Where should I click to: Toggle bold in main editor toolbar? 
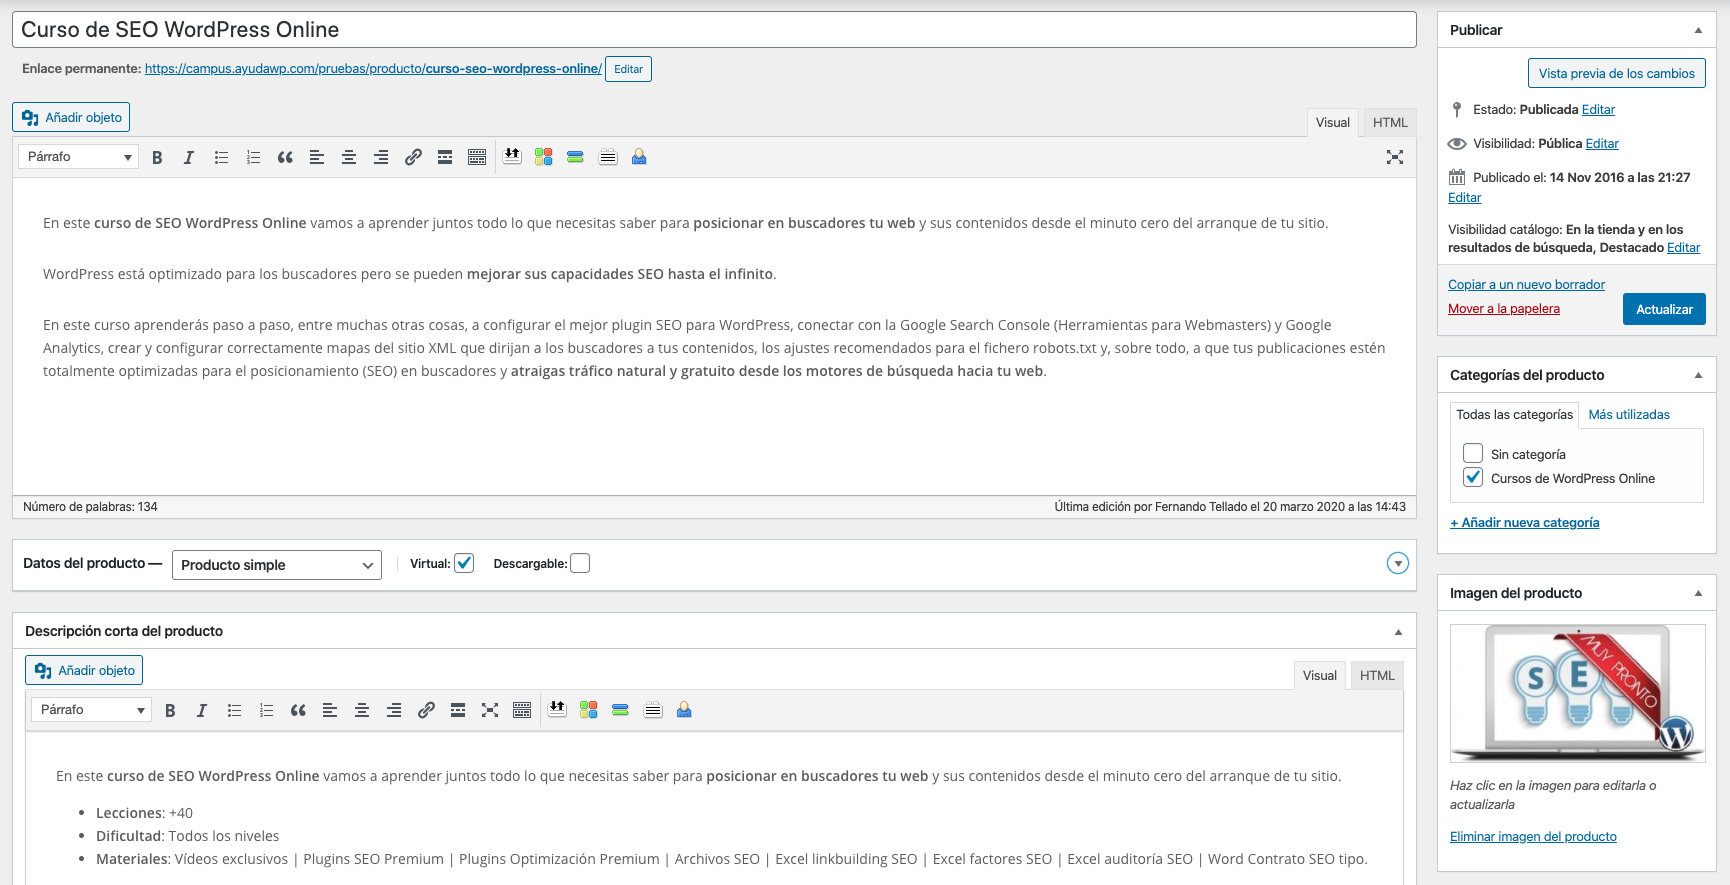pos(157,157)
